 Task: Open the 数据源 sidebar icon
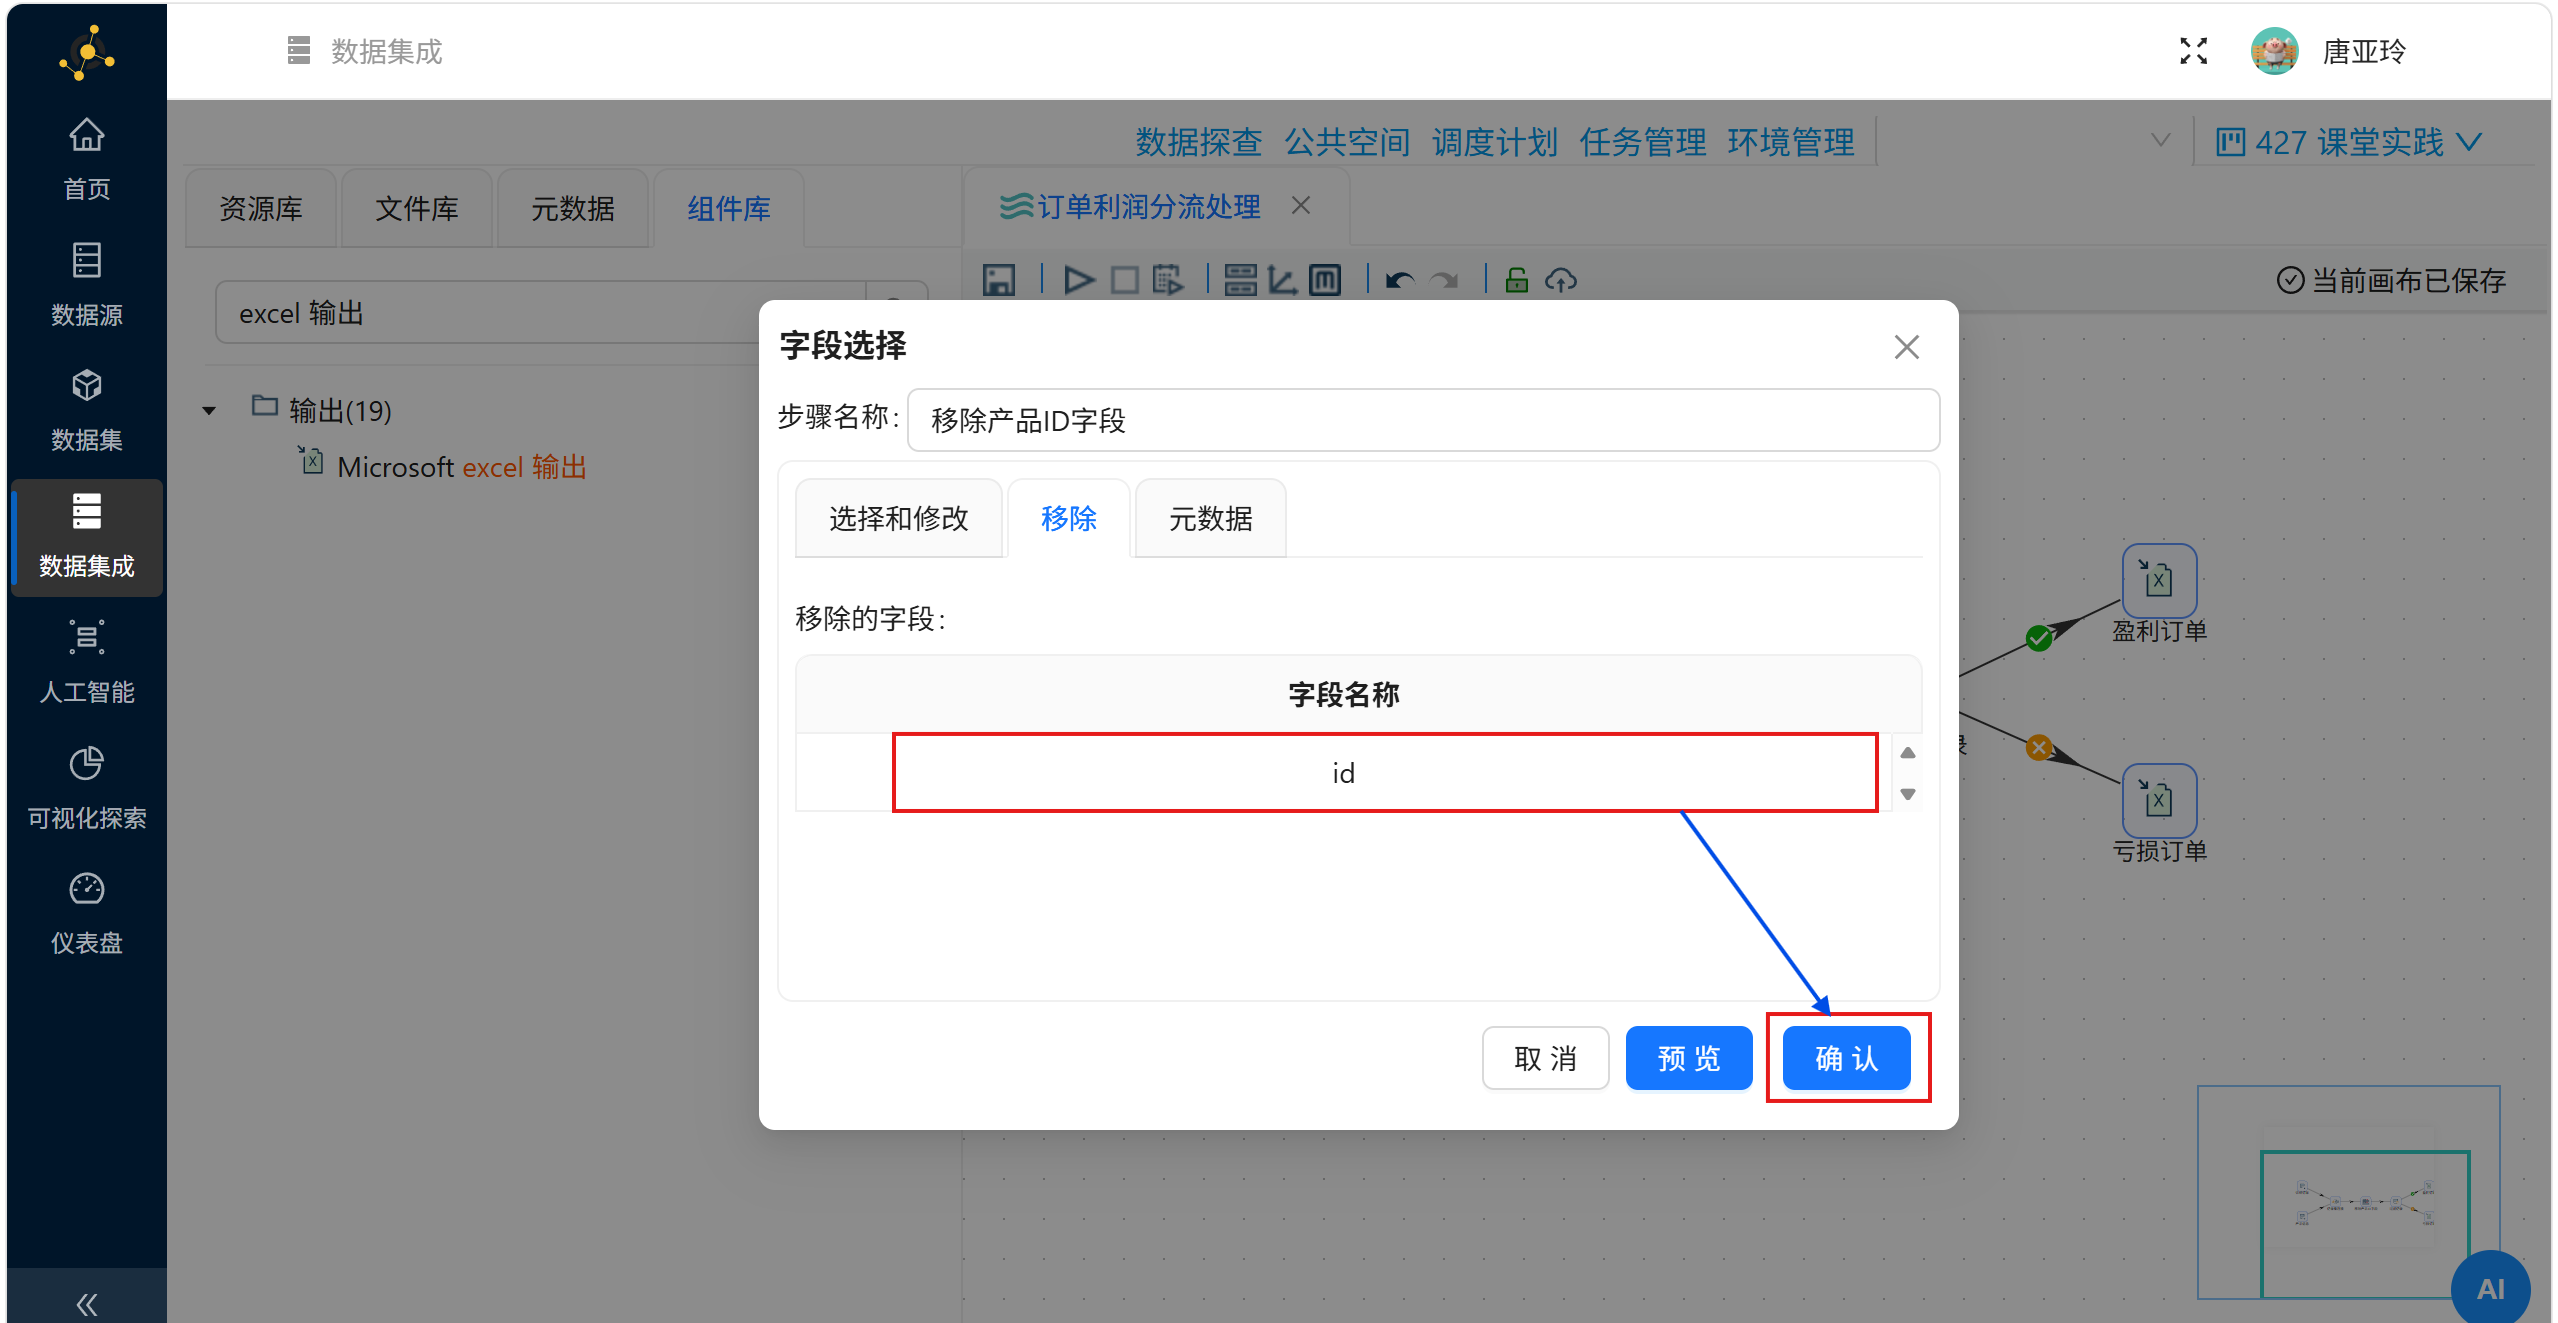pos(86,261)
